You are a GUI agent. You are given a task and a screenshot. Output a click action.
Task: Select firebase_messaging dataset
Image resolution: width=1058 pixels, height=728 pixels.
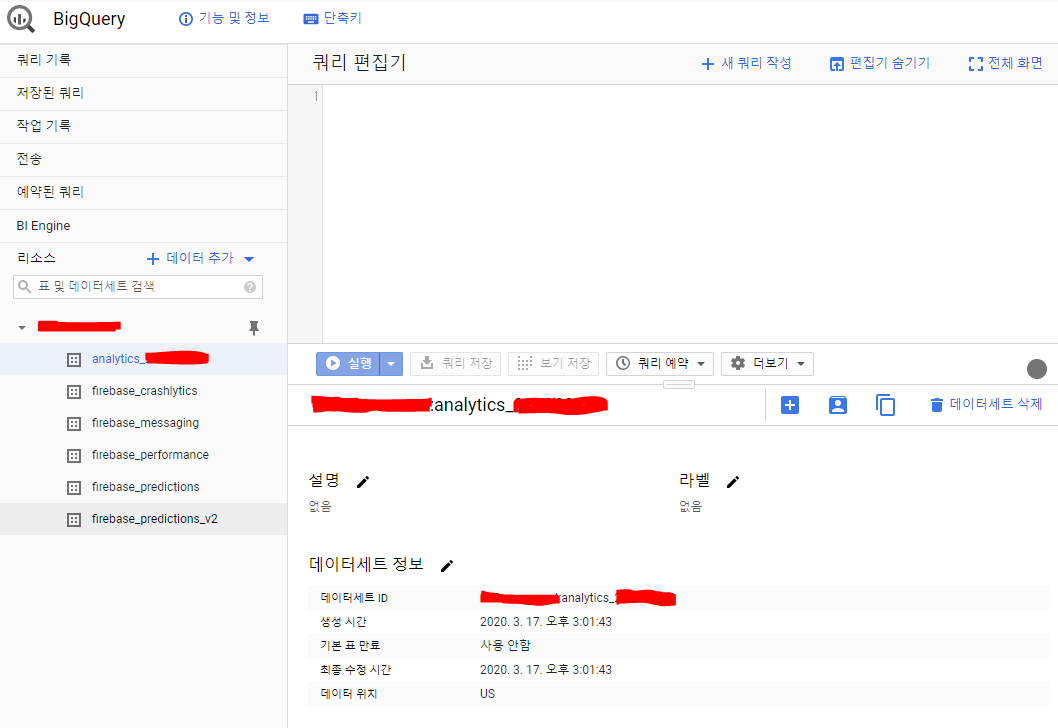click(x=143, y=423)
